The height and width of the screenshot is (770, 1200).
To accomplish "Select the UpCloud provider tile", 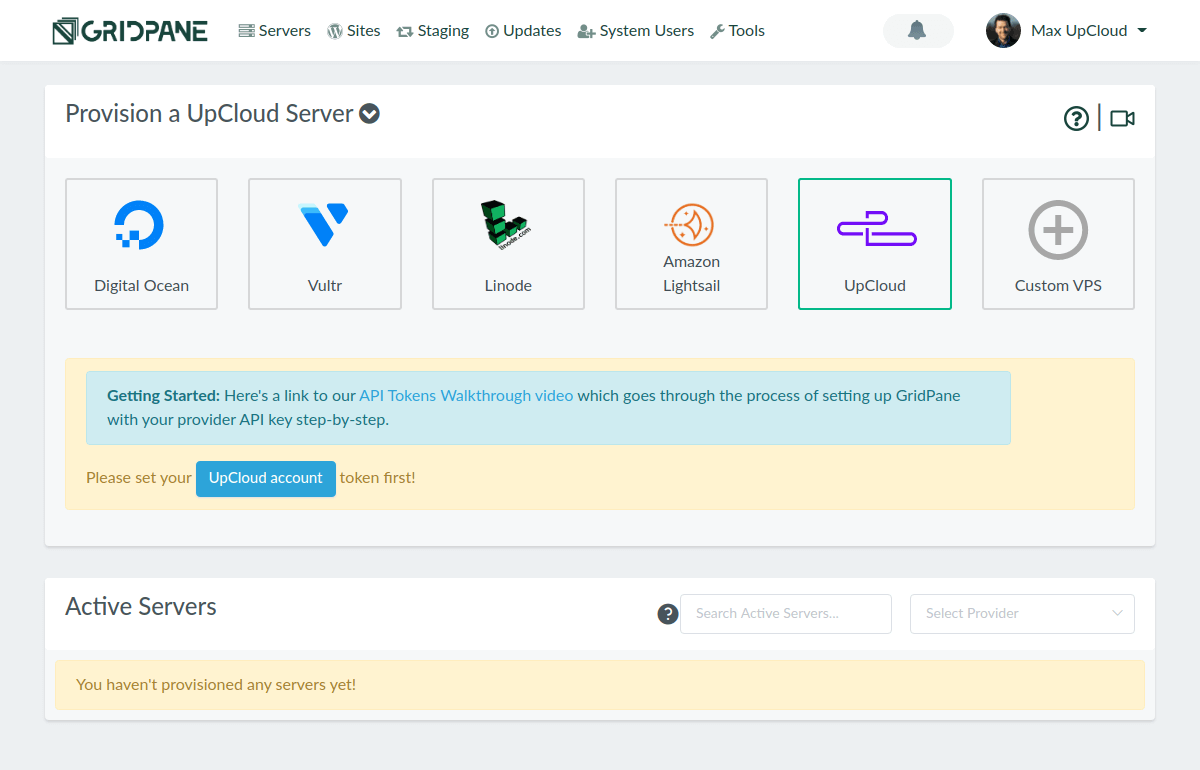I will (874, 244).
